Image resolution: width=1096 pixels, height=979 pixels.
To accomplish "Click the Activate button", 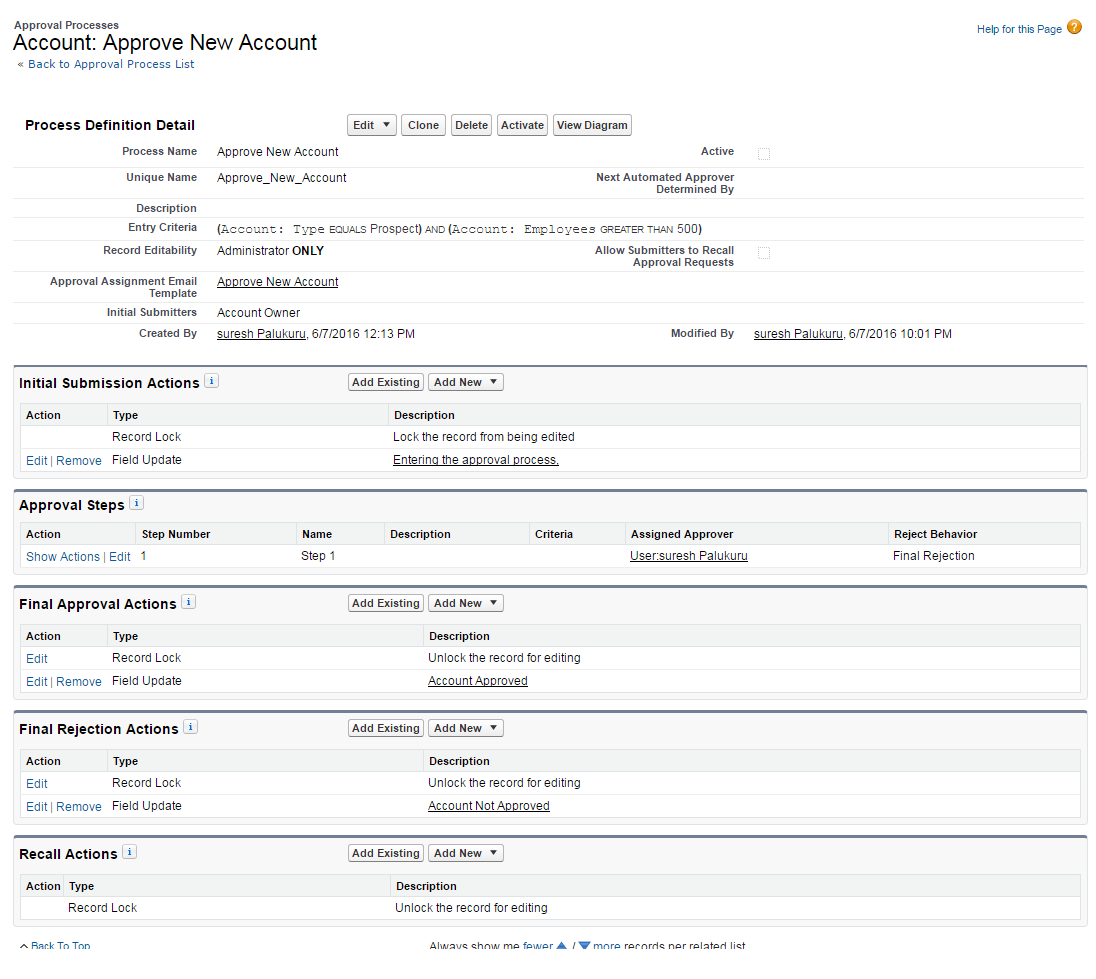I will tap(522, 125).
